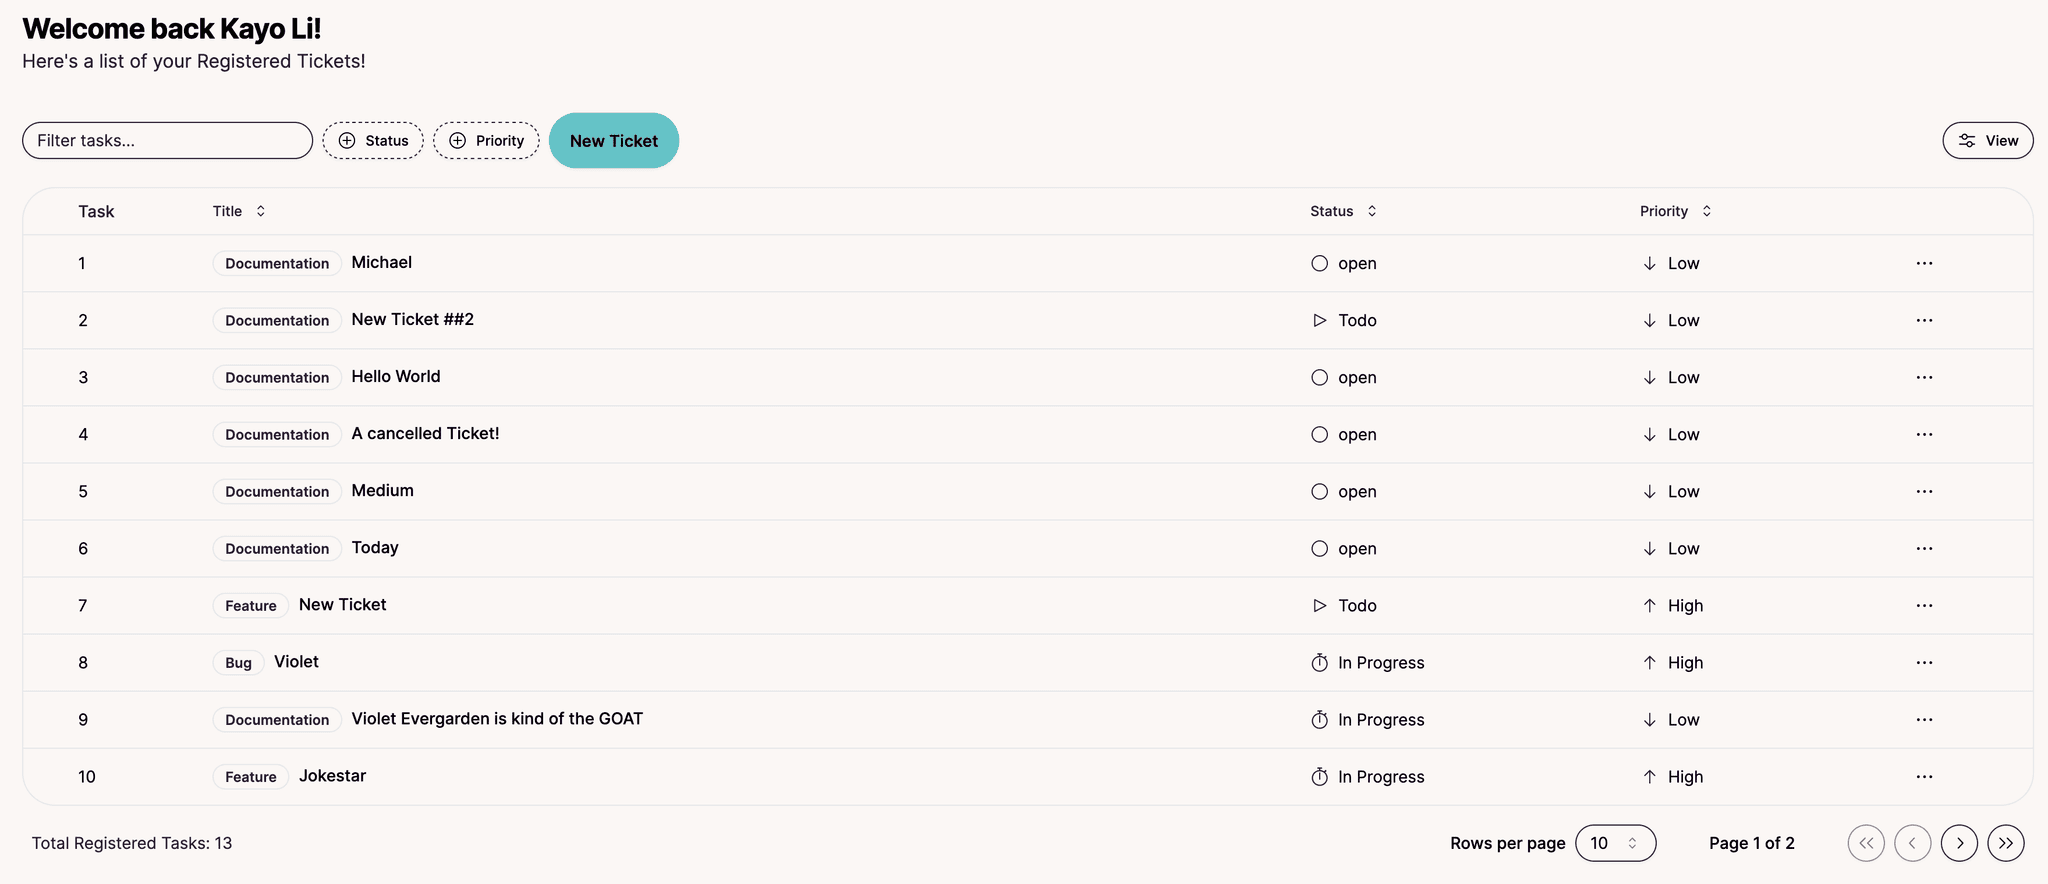Open three-dot menu for Today ticket
Image resolution: width=2048 pixels, height=884 pixels.
pos(1924,548)
